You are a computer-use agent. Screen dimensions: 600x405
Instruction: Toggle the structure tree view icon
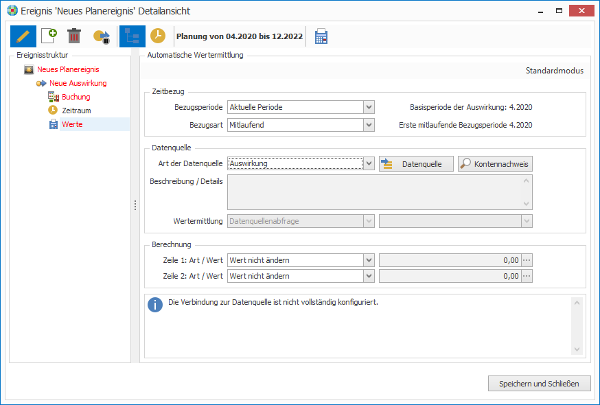coord(132,36)
